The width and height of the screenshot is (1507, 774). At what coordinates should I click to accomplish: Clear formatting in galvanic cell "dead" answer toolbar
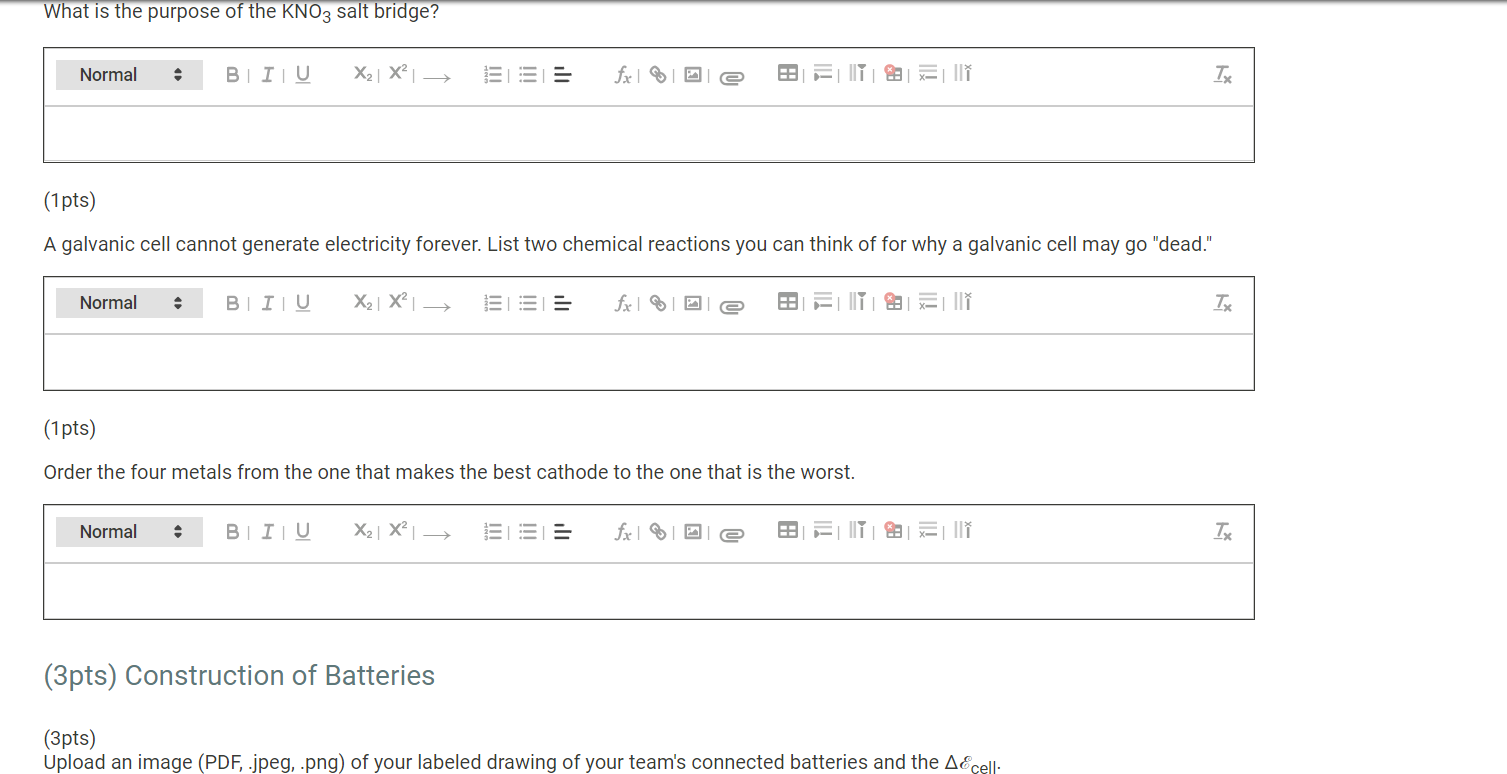[1222, 303]
